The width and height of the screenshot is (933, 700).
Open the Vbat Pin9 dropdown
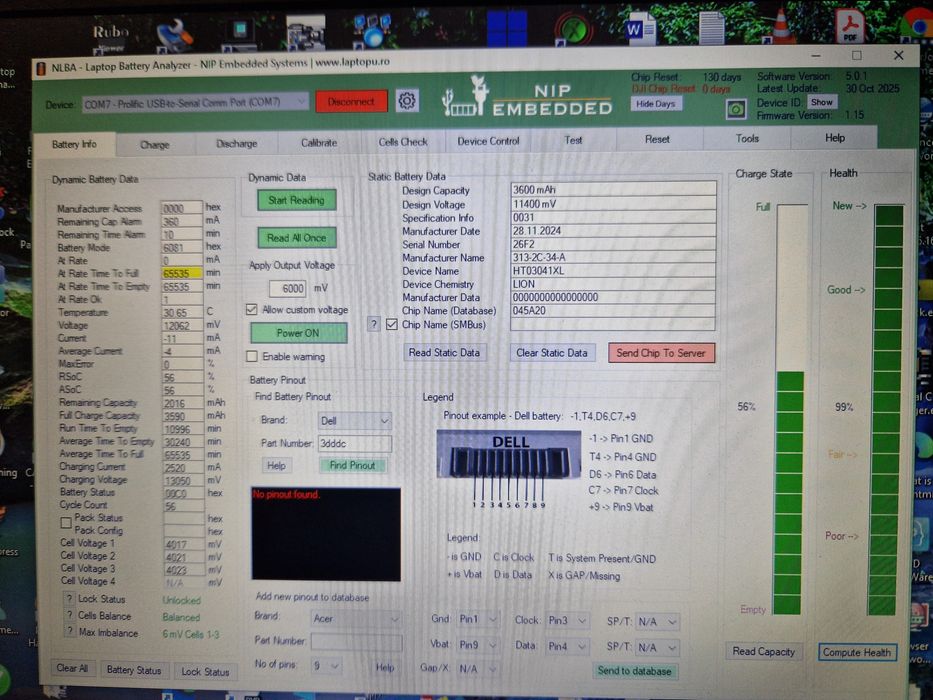click(478, 645)
